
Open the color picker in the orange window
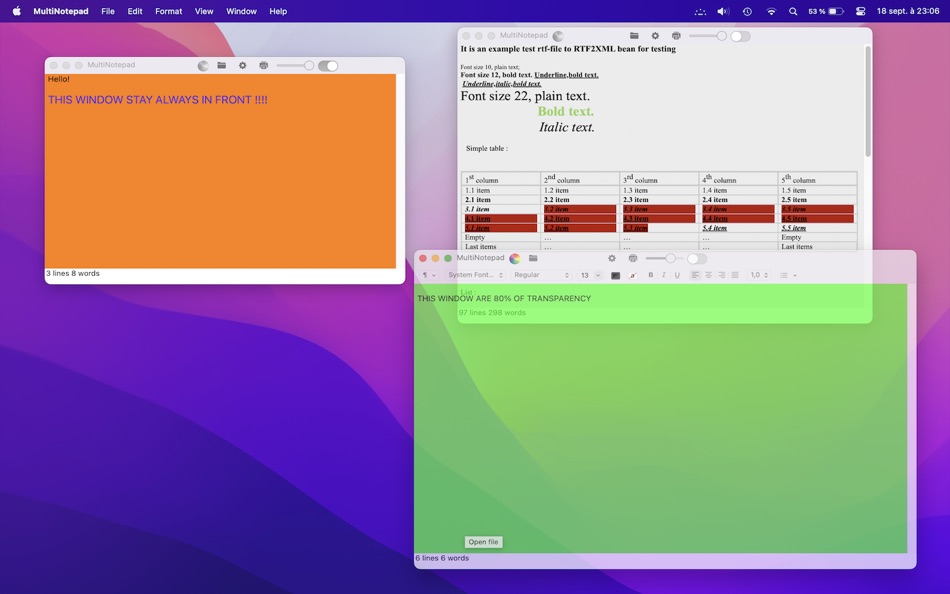pos(203,65)
